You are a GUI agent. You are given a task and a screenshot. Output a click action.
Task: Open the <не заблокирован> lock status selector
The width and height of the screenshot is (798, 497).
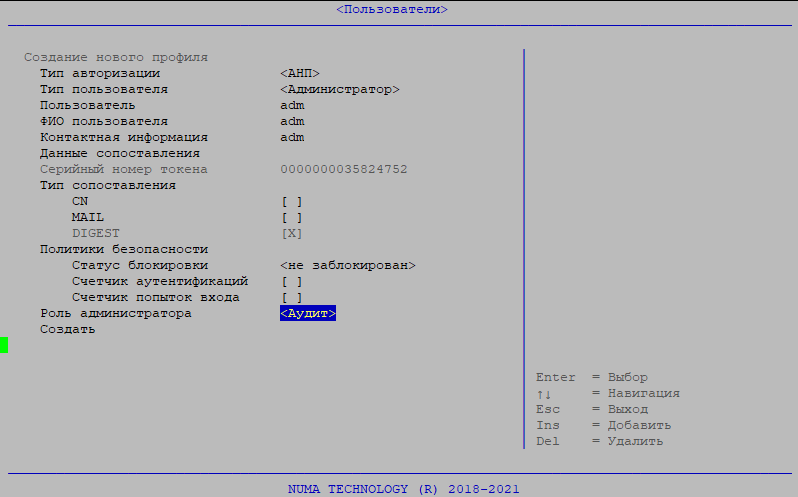[x=348, y=265]
